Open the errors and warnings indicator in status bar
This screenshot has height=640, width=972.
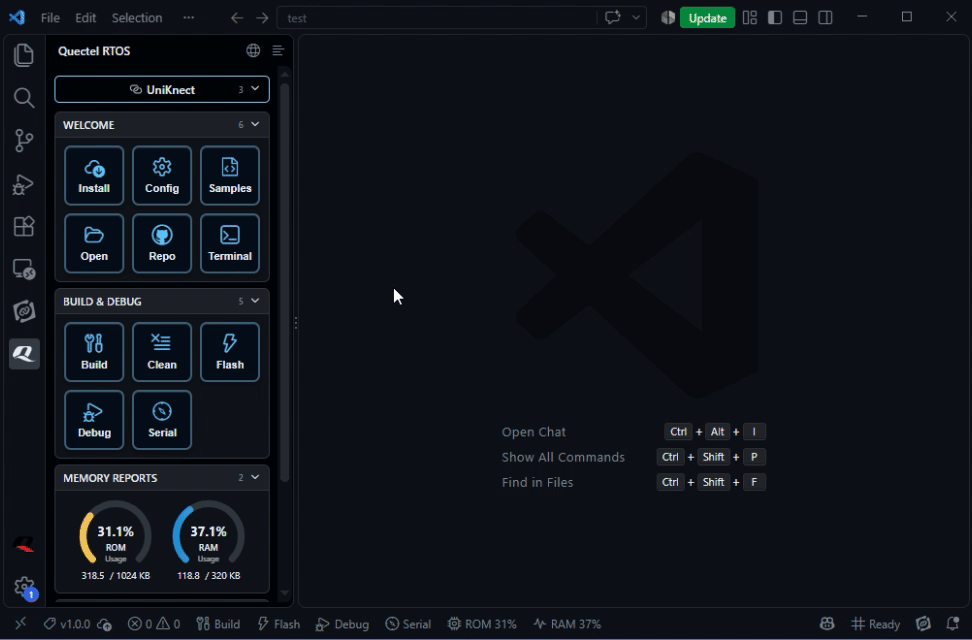(x=154, y=624)
